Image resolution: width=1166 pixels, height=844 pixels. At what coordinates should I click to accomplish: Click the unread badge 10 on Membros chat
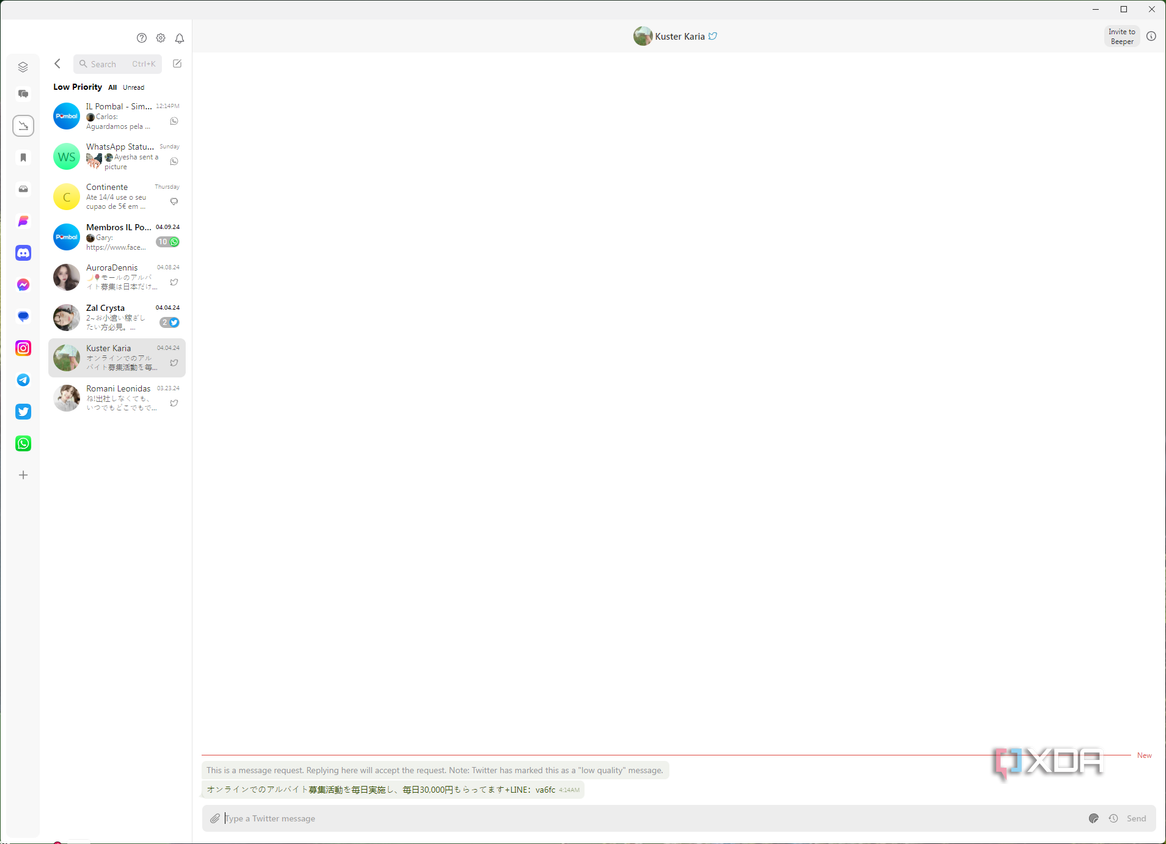167,242
